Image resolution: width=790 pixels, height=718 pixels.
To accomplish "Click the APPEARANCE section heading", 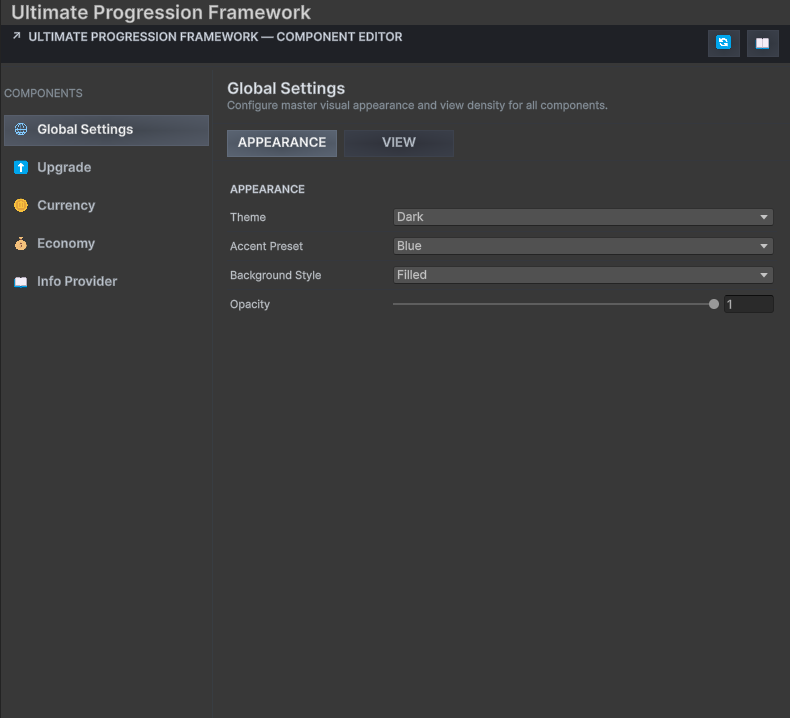I will coord(268,189).
